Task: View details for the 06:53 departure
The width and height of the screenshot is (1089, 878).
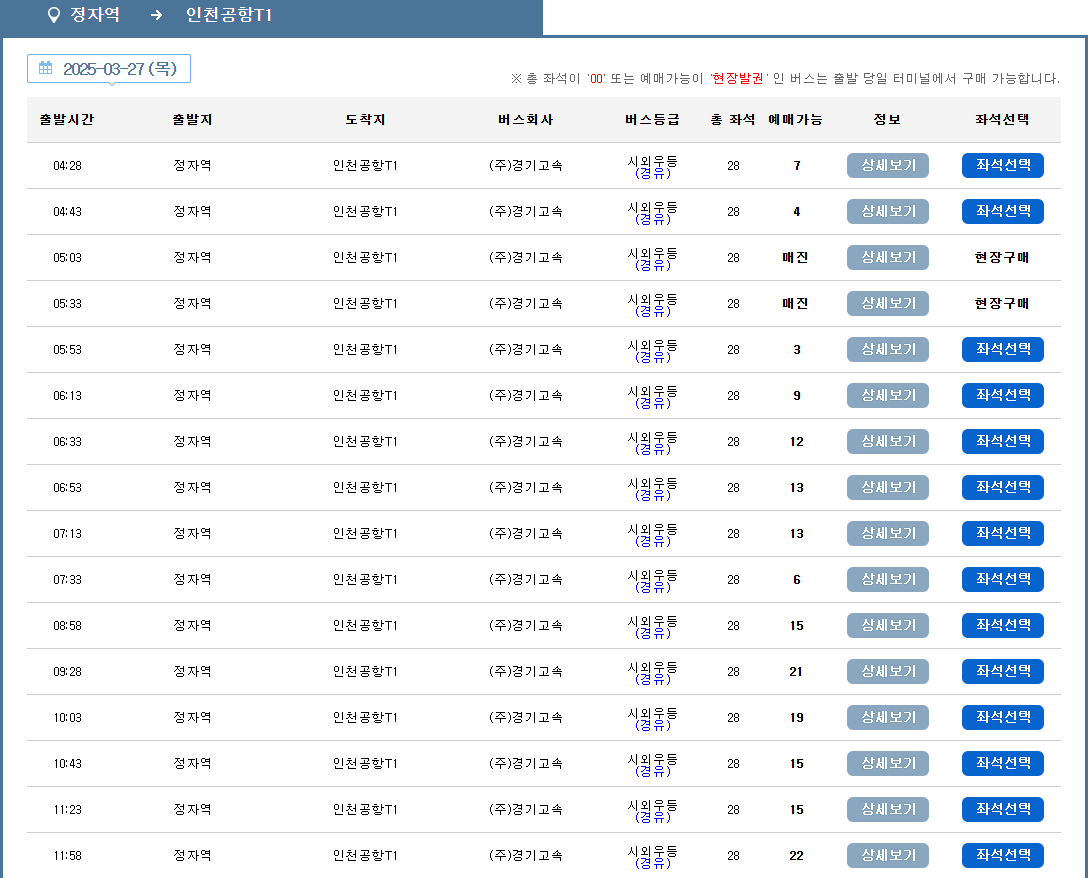Action: (887, 487)
